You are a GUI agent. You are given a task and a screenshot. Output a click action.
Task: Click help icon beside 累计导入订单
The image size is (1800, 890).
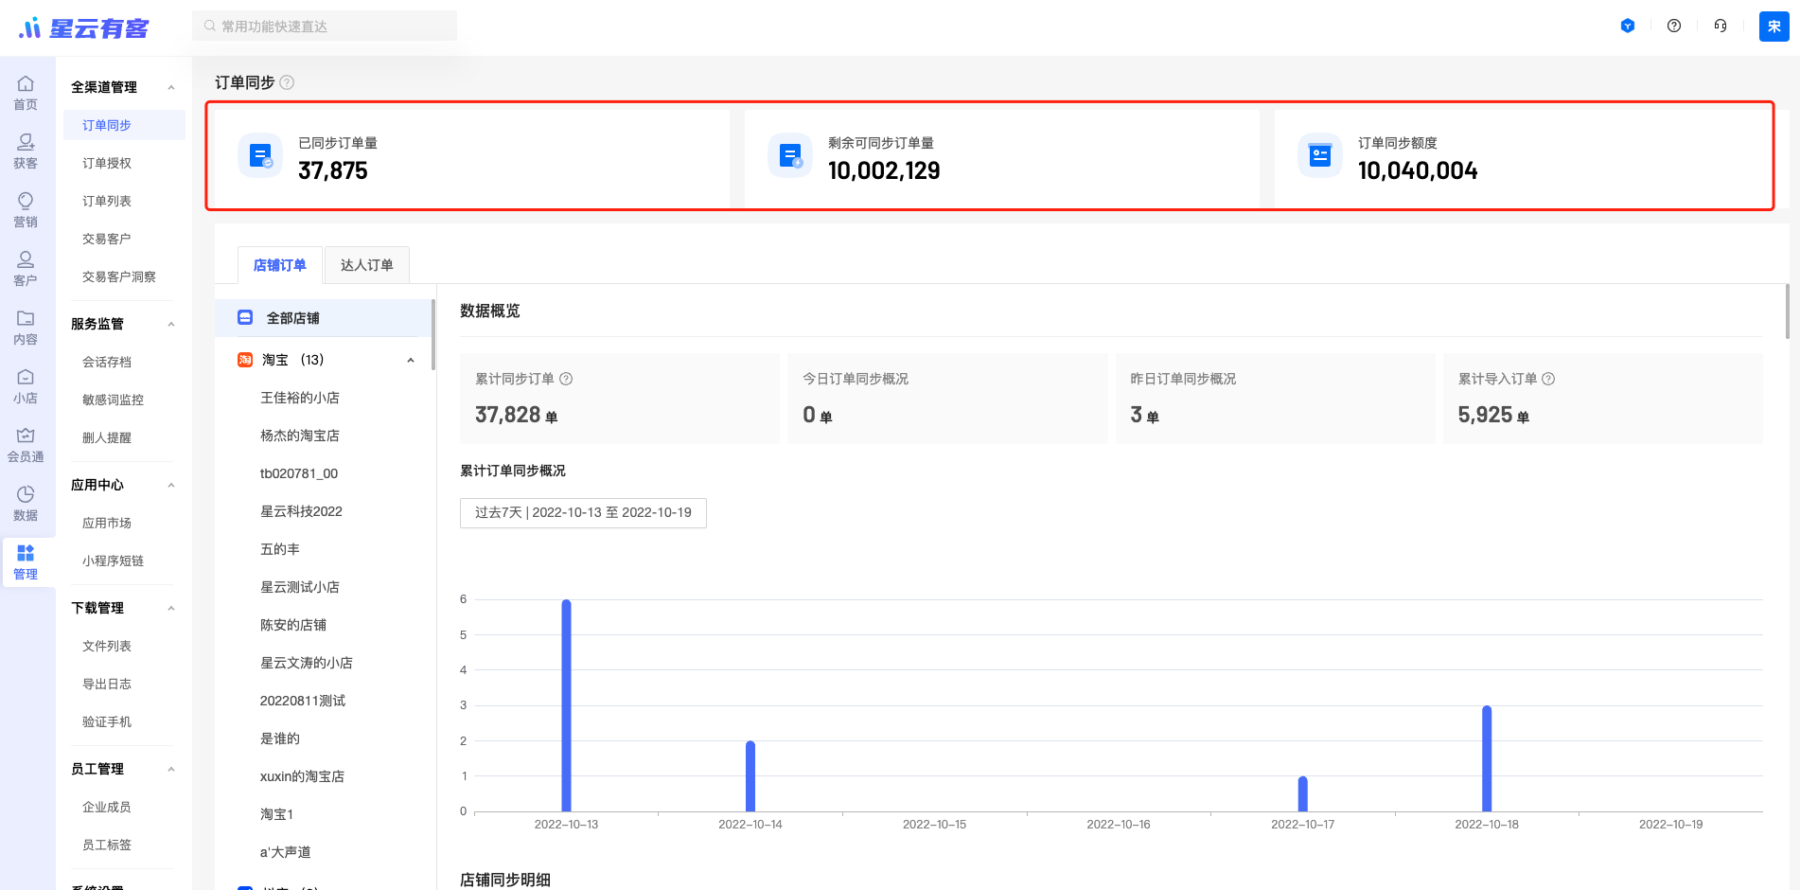1548,379
